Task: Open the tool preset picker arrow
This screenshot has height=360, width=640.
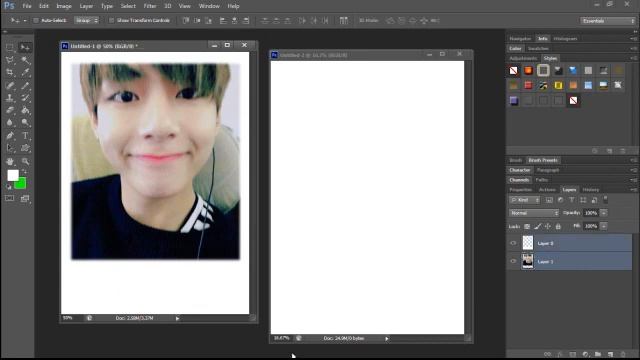Action: click(24, 20)
